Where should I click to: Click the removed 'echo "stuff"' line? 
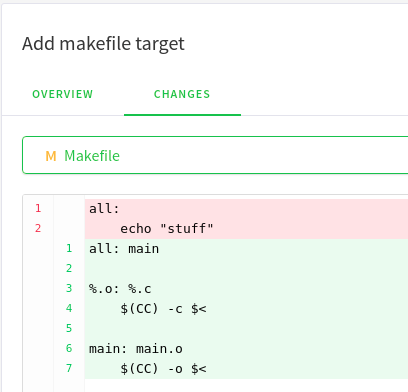pyautogui.click(x=246, y=229)
